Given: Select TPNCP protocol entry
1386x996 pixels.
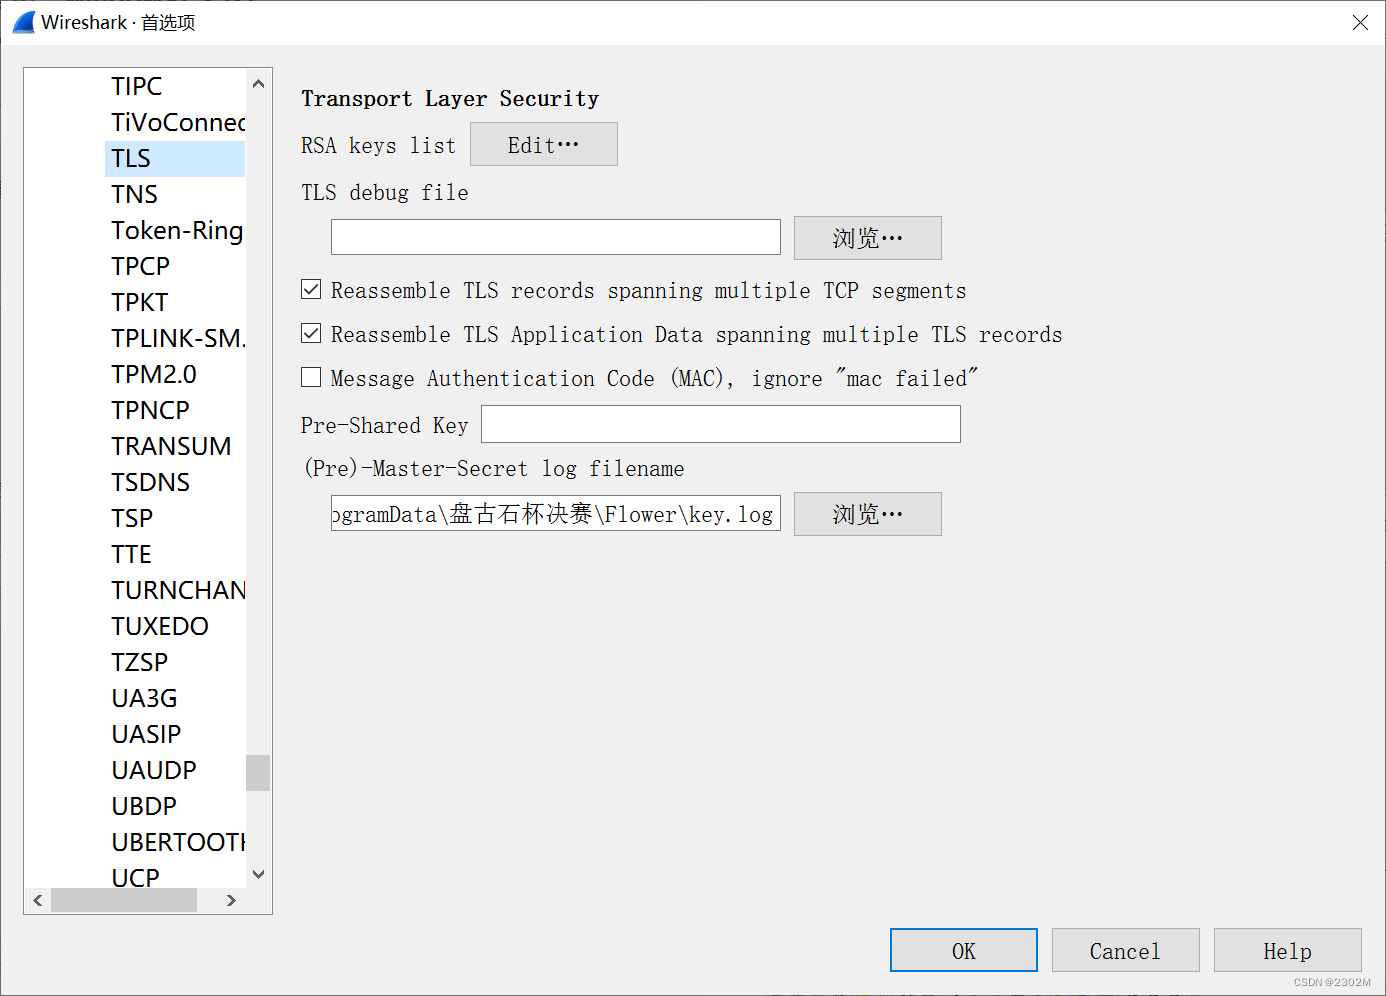Looking at the screenshot, I should pyautogui.click(x=175, y=411).
